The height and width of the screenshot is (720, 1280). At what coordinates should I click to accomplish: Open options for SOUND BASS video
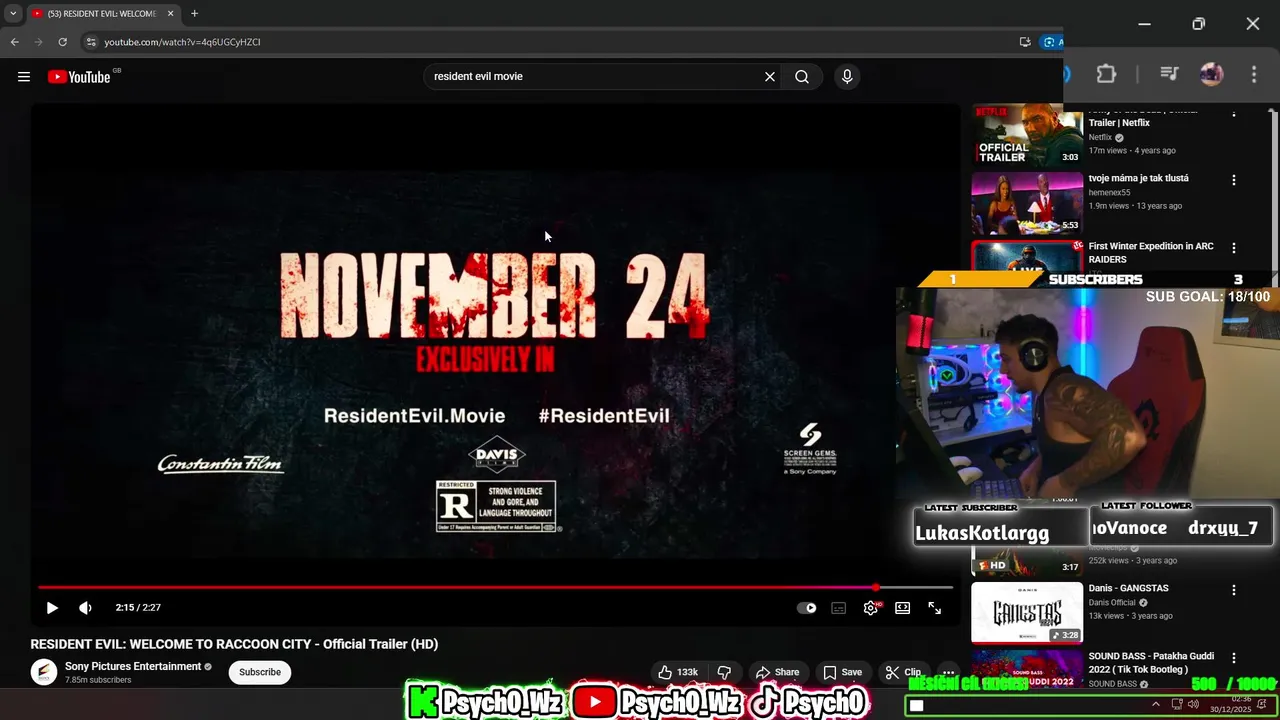tap(1234, 658)
